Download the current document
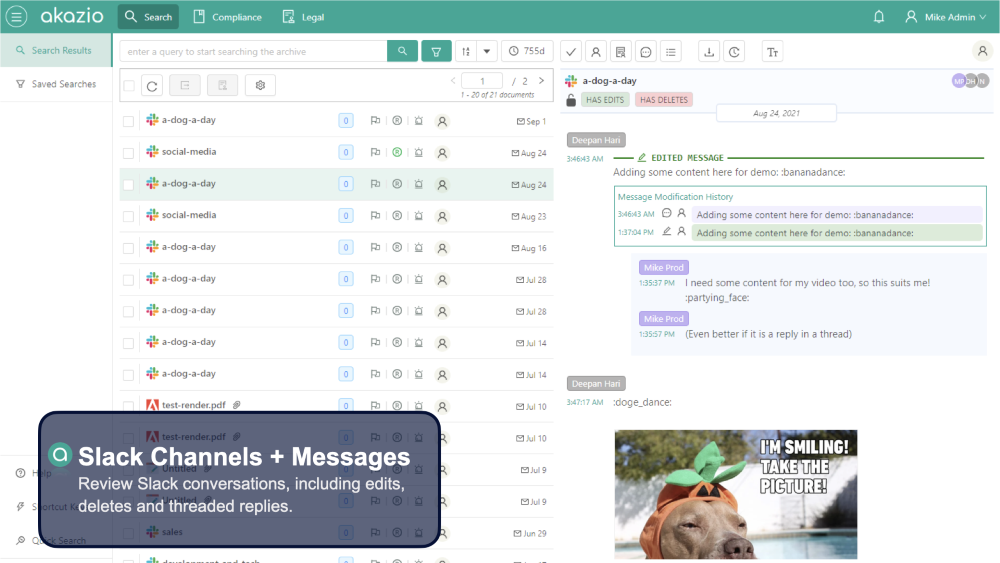 (x=709, y=52)
